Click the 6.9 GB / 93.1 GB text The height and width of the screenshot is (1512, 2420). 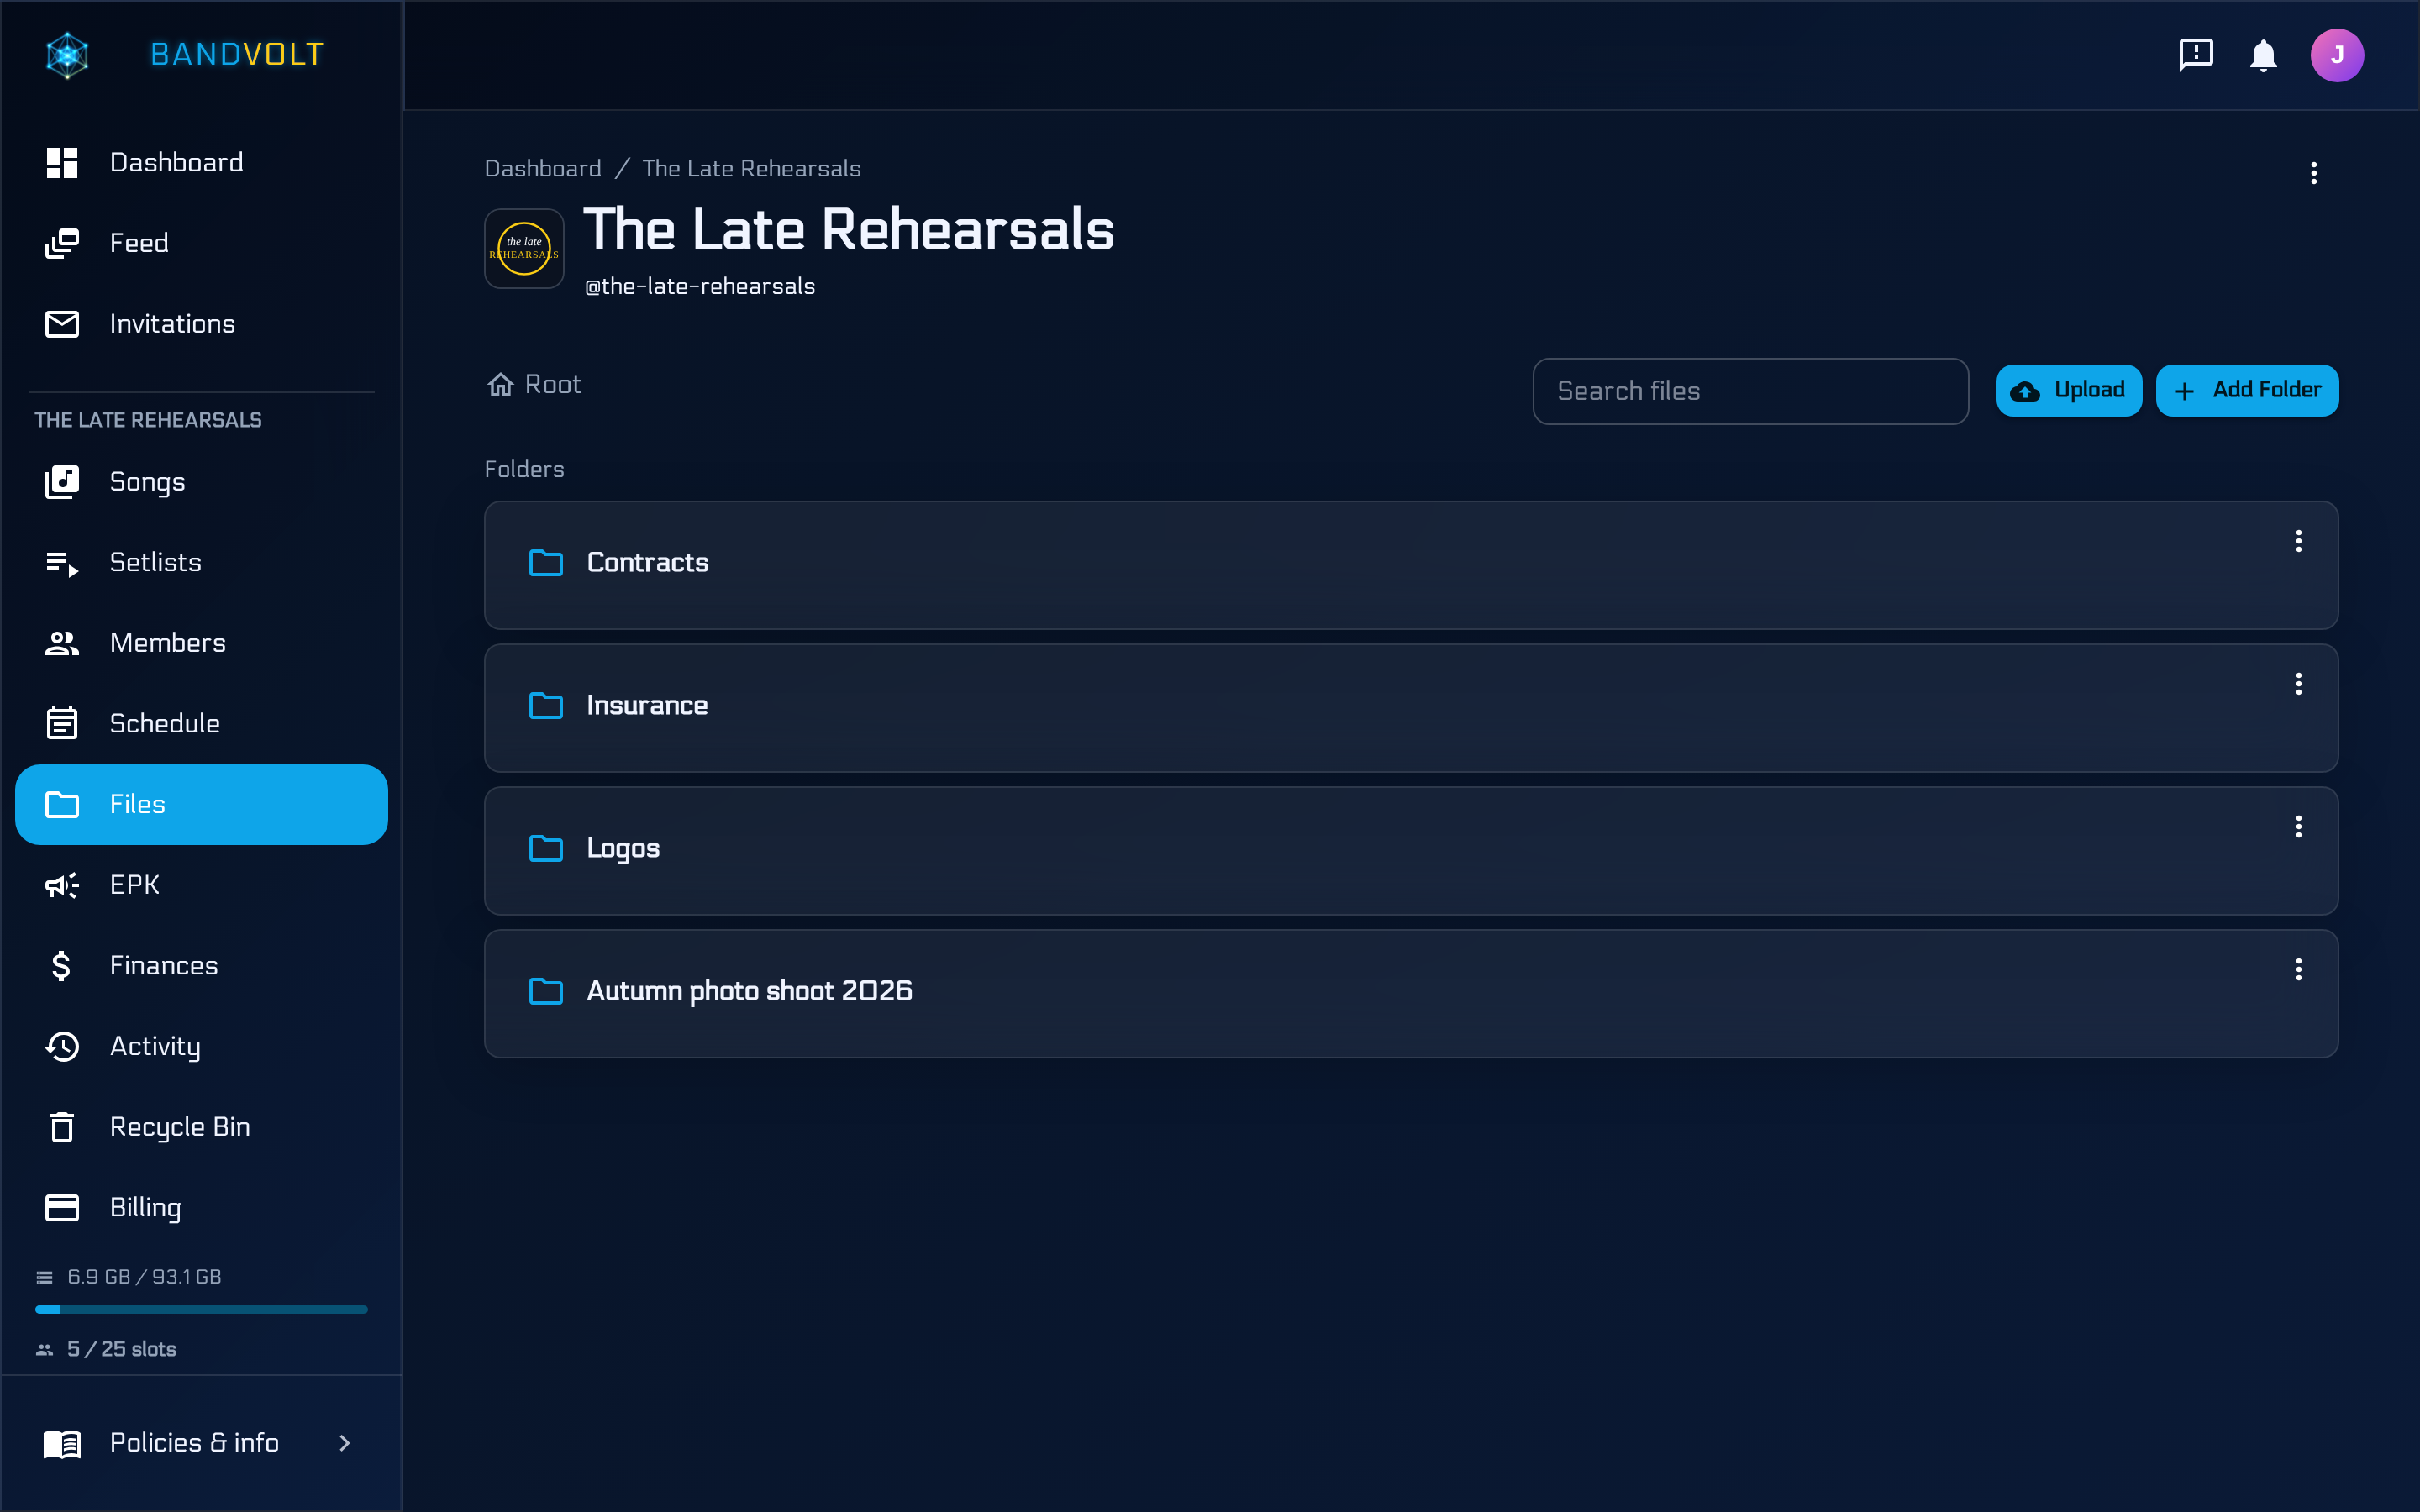[144, 1277]
